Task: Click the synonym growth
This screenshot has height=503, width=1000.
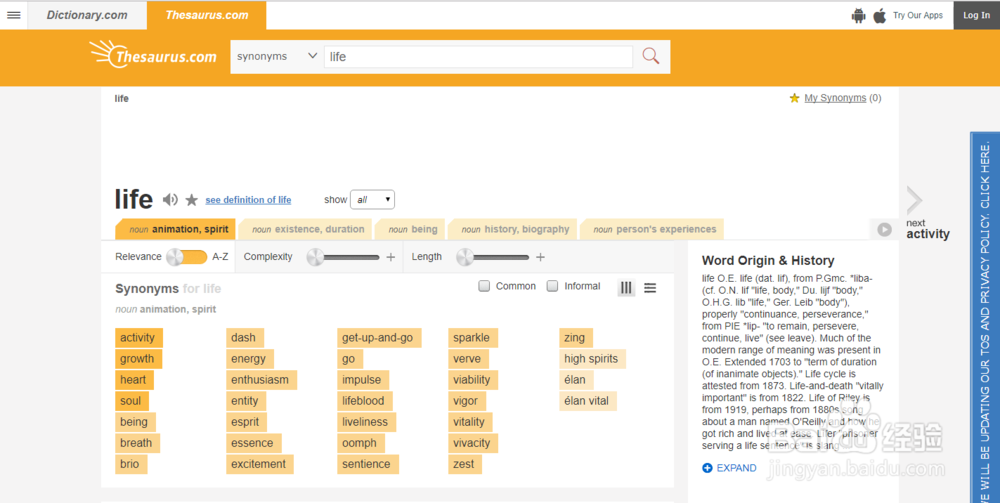Action: pyautogui.click(x=138, y=359)
